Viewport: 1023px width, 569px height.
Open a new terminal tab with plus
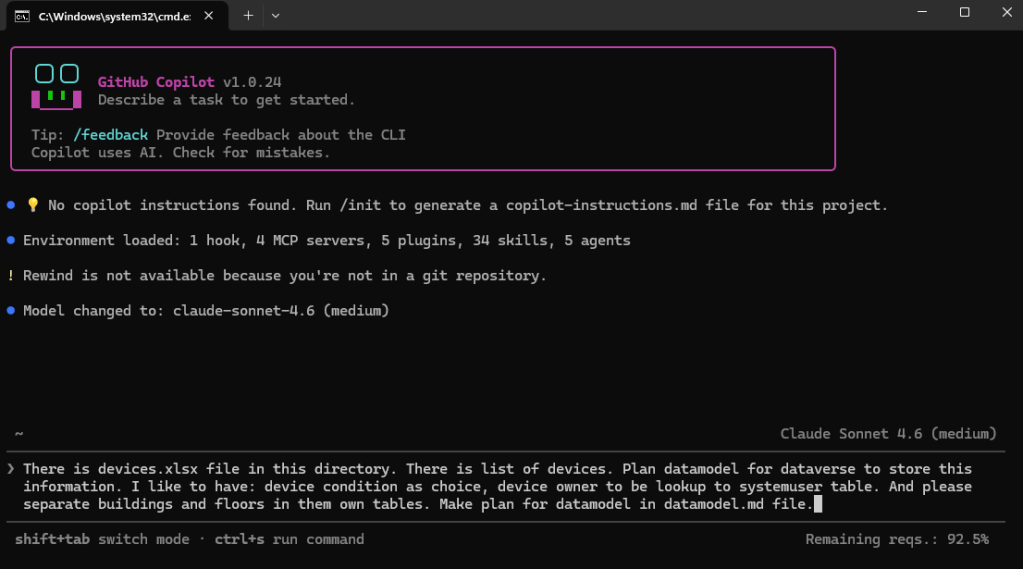[x=248, y=15]
